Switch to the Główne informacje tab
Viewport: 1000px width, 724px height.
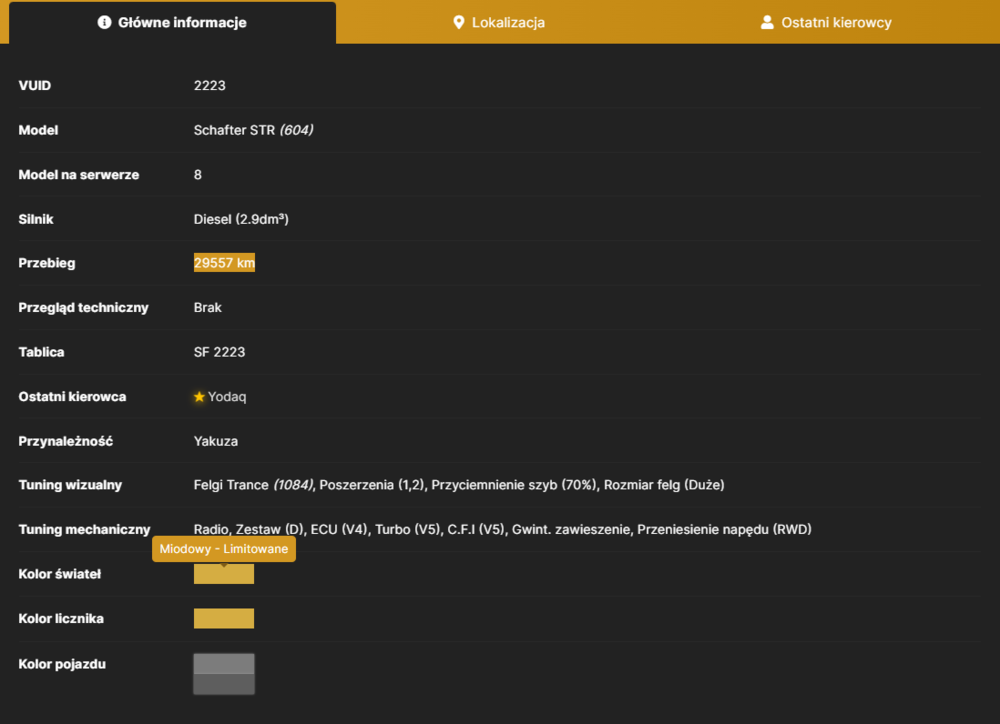pos(172,23)
